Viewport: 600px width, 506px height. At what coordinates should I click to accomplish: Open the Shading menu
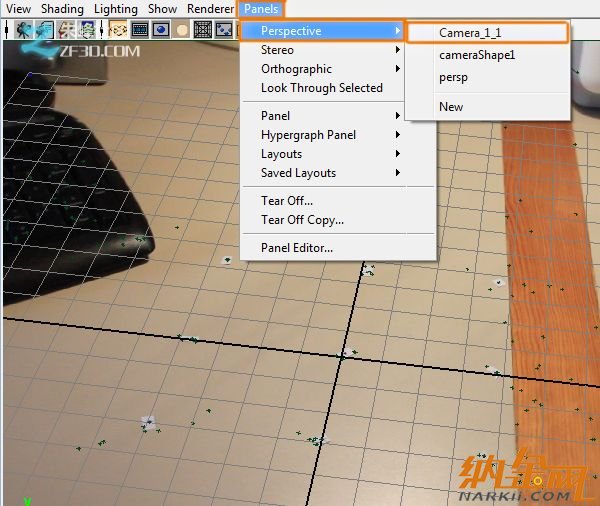click(x=62, y=9)
